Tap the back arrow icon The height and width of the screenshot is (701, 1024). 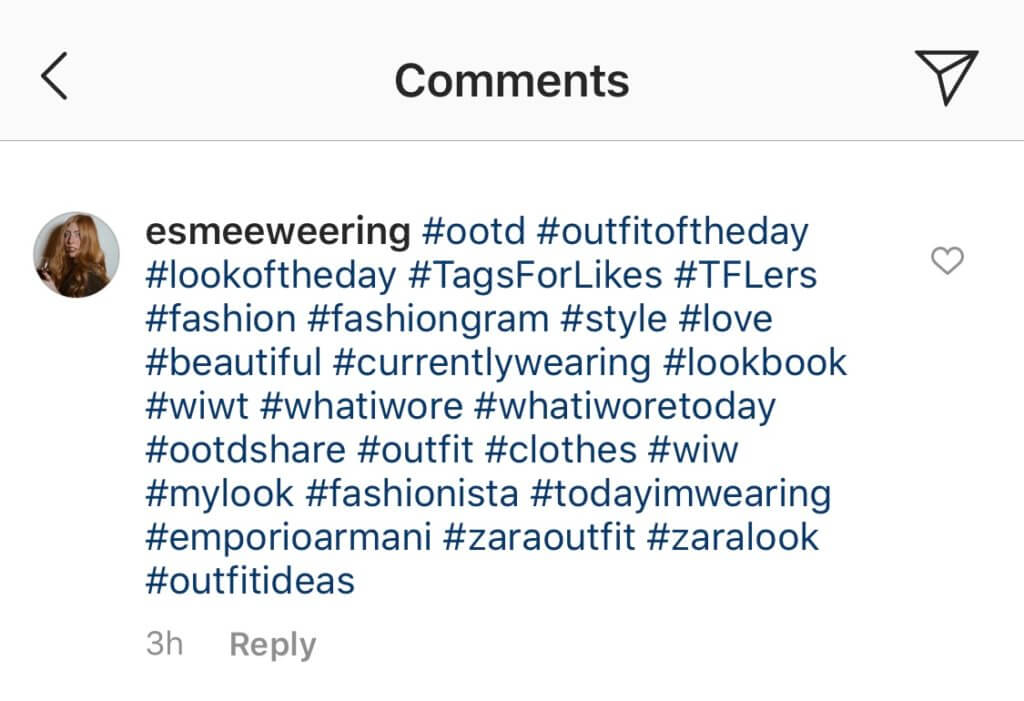coord(54,78)
